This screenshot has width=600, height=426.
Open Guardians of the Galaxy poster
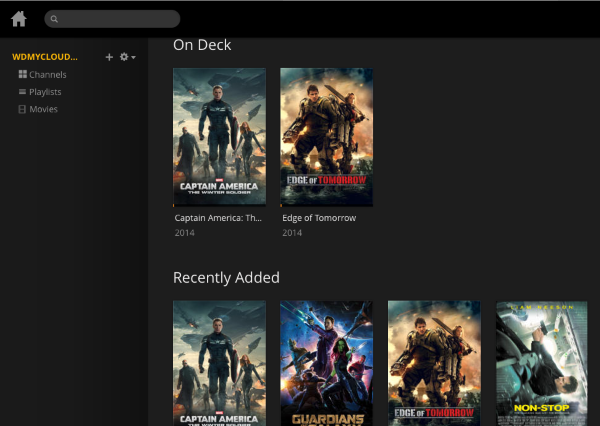[x=326, y=363]
